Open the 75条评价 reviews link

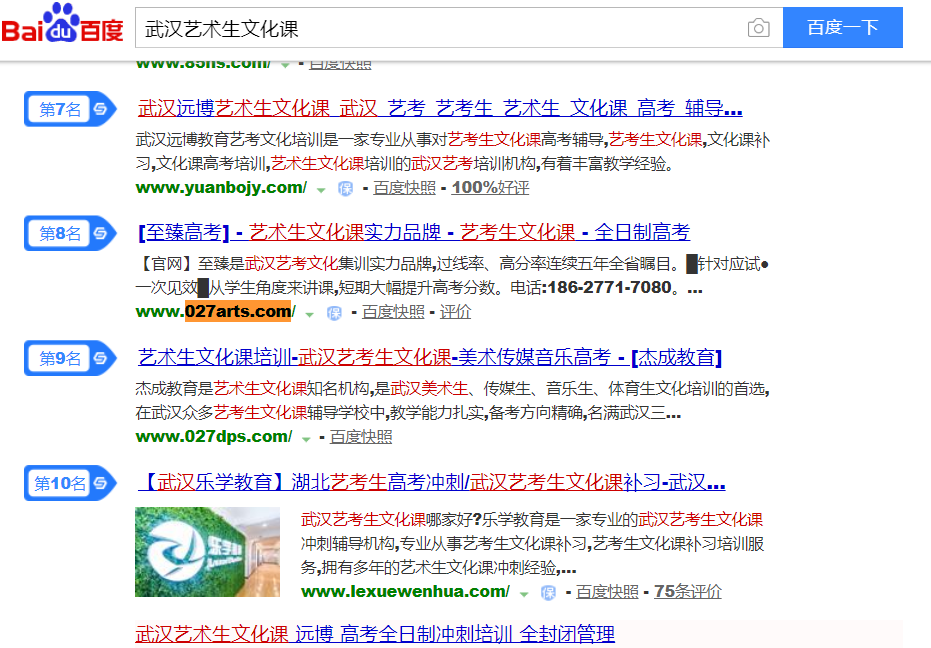(688, 592)
